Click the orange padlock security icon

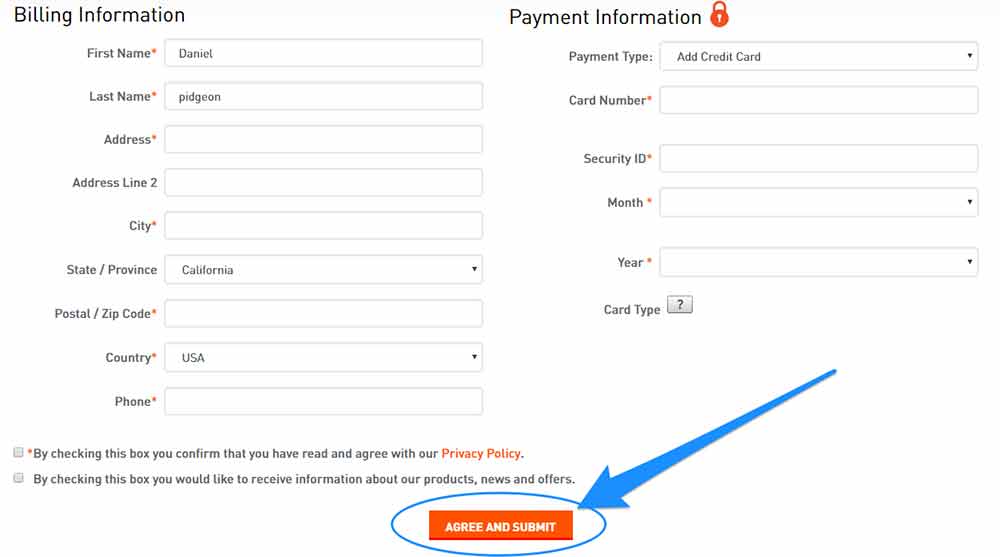[x=719, y=14]
